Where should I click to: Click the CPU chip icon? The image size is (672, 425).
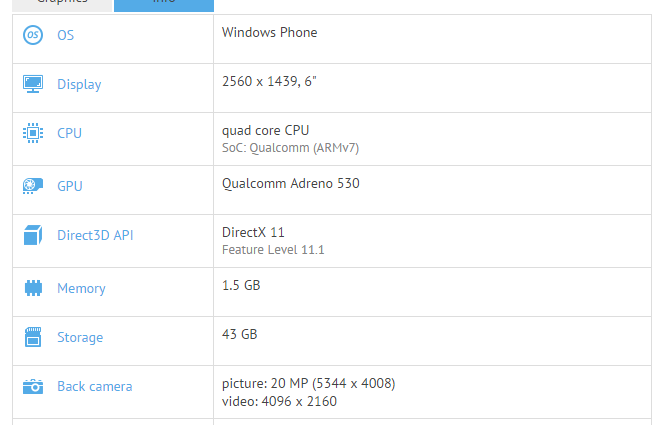(x=33, y=133)
